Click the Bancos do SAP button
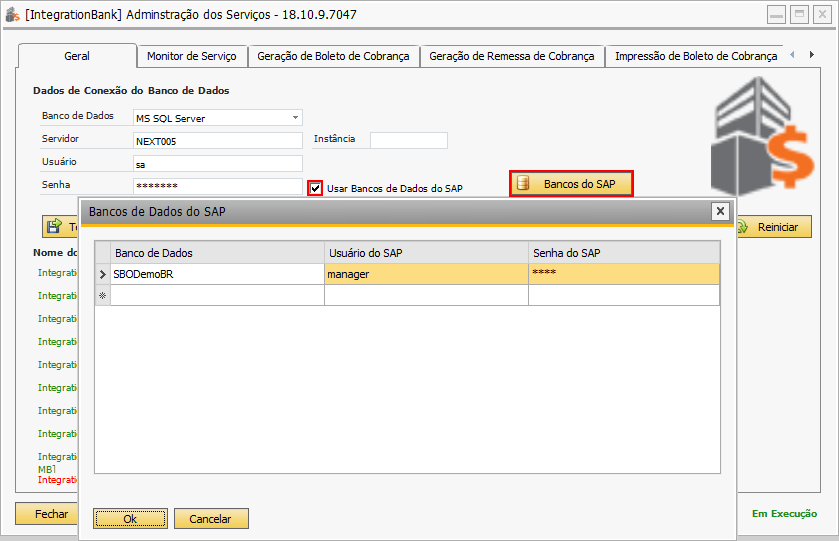The height and width of the screenshot is (541, 839). (x=571, y=184)
